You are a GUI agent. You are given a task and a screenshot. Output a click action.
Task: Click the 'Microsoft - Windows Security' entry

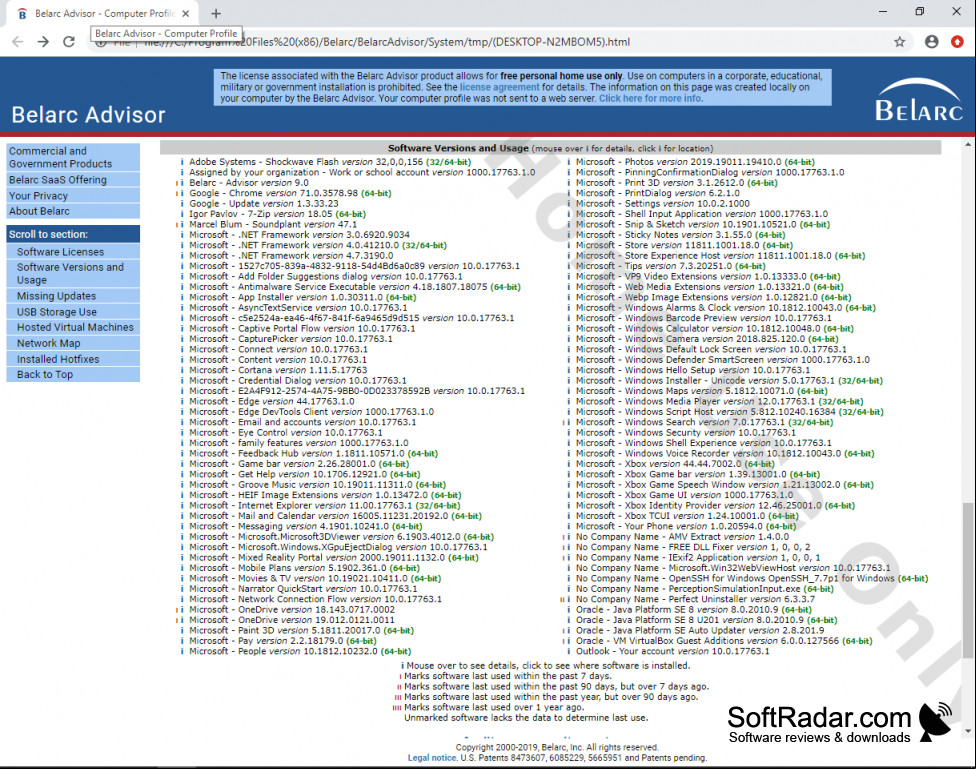coord(685,433)
